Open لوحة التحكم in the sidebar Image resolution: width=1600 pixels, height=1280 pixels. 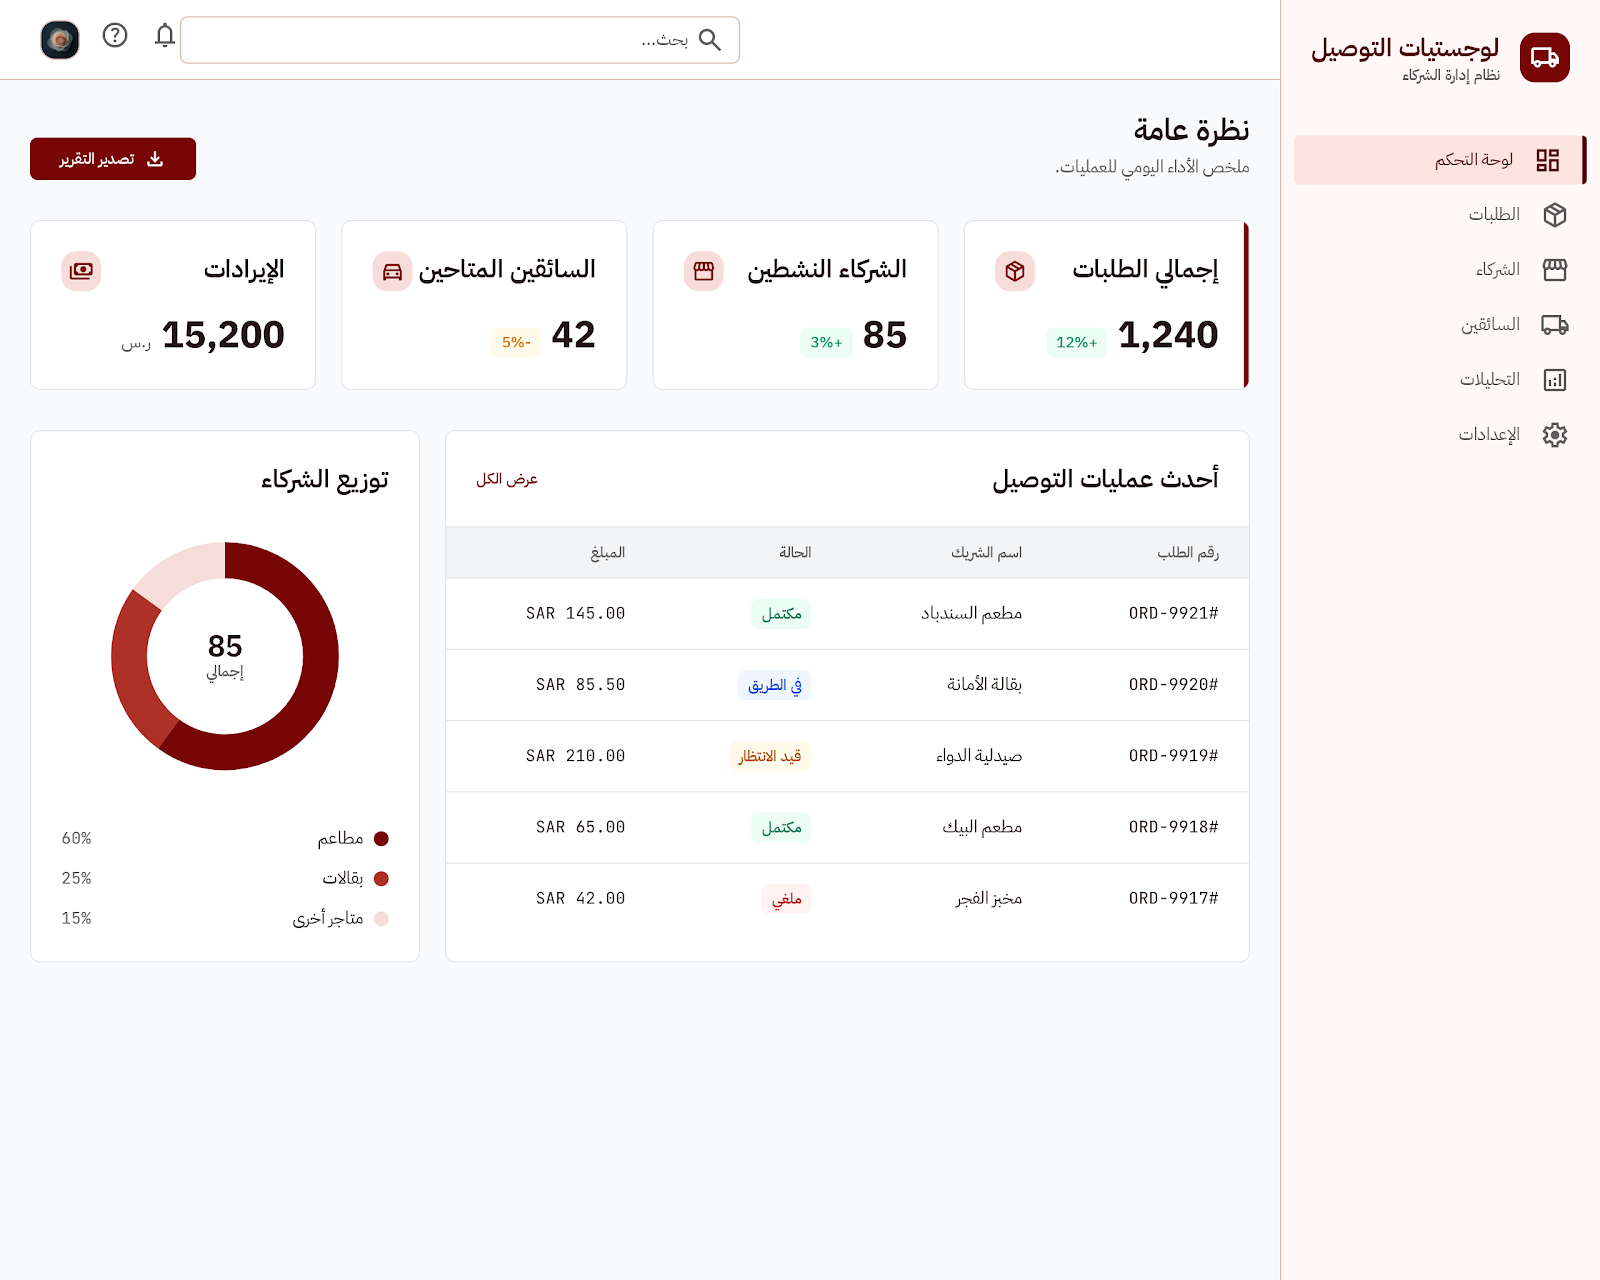(1440, 160)
